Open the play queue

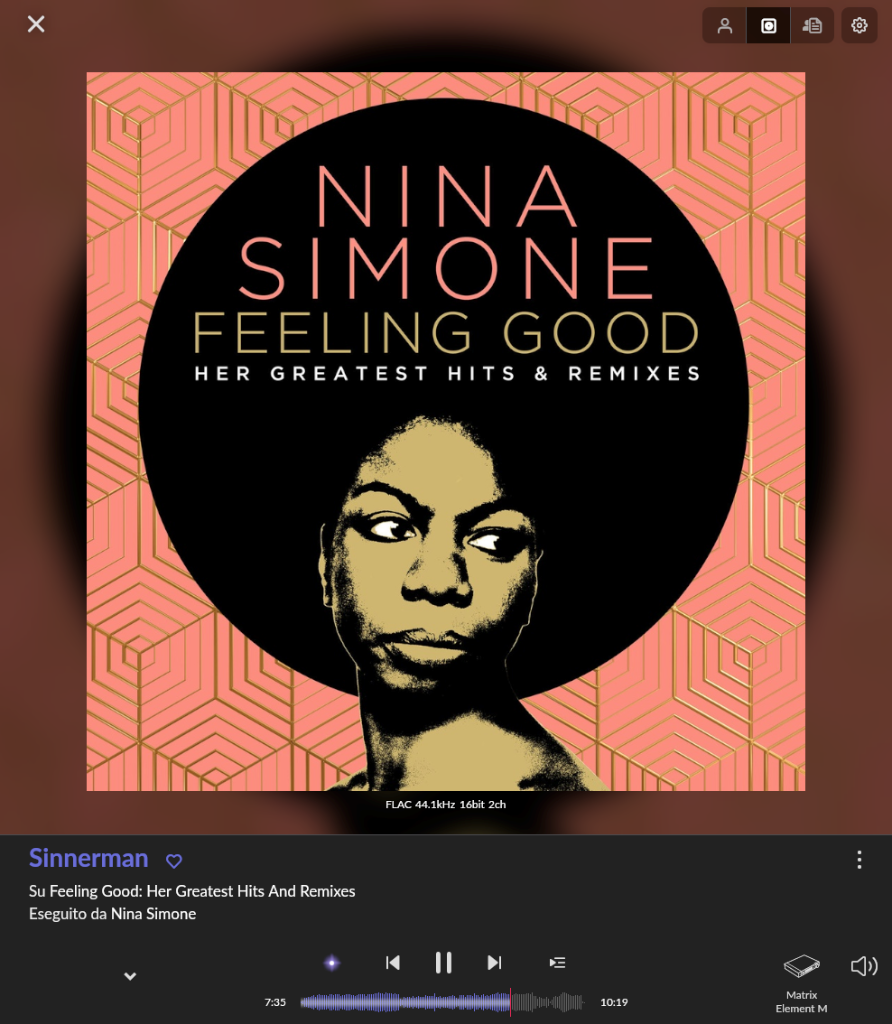click(x=557, y=963)
